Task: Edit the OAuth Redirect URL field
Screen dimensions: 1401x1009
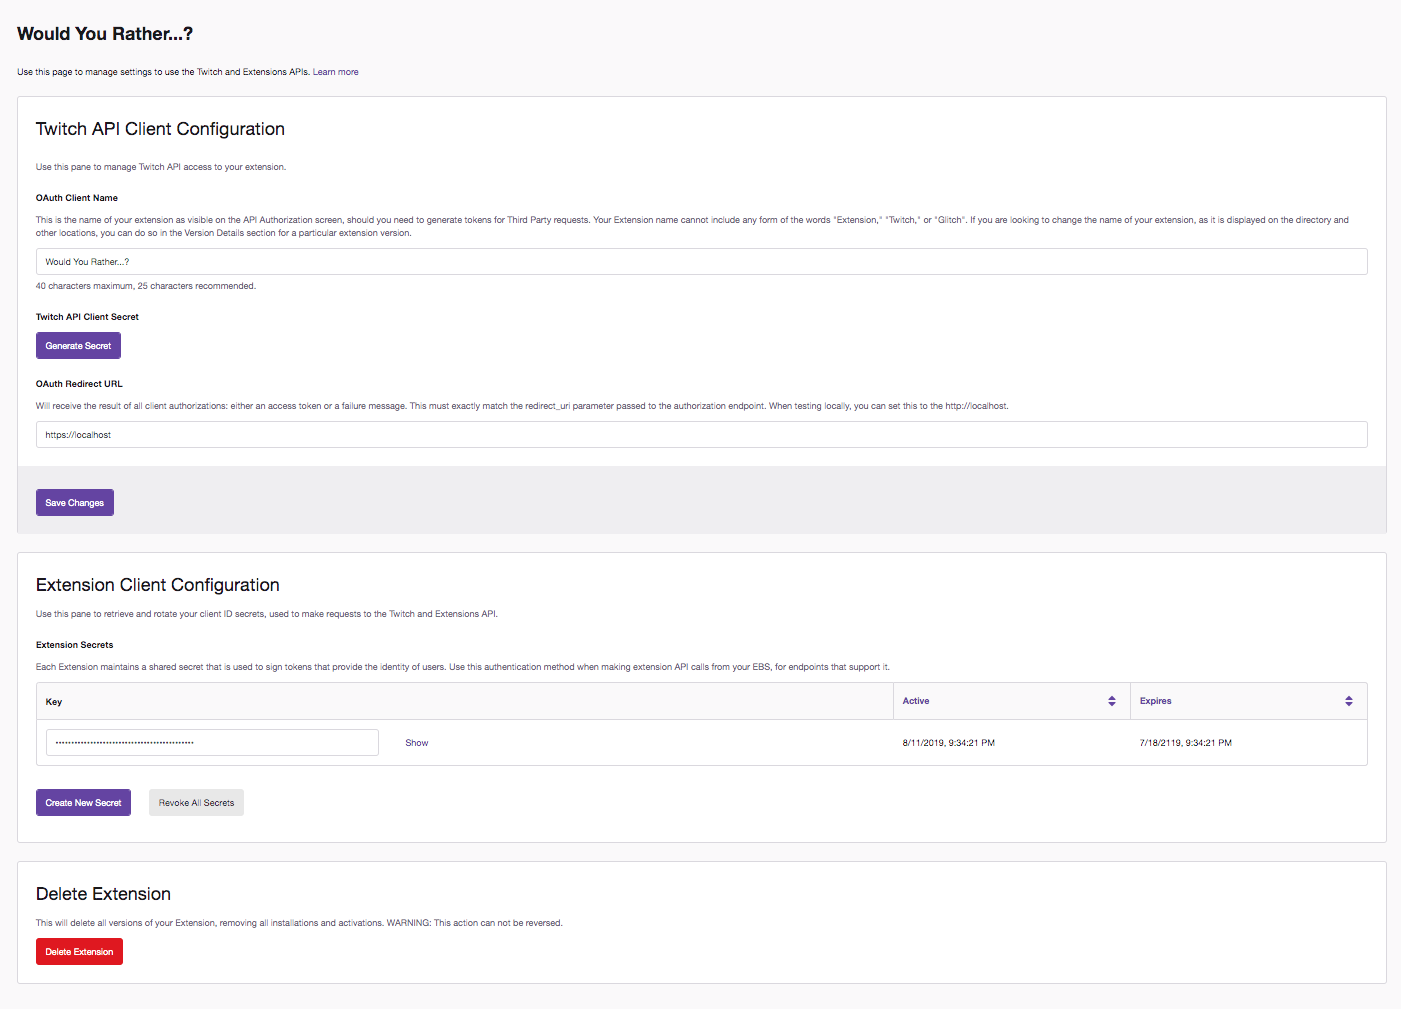Action: [x=701, y=435]
